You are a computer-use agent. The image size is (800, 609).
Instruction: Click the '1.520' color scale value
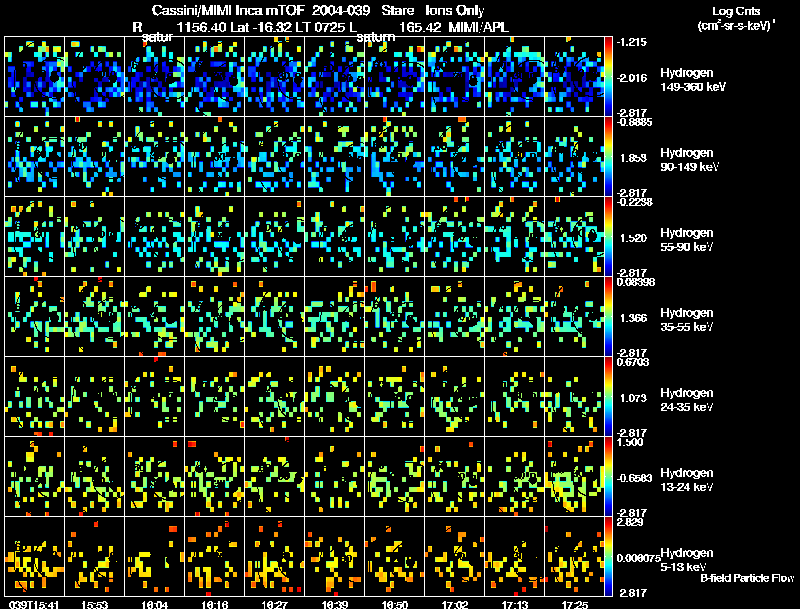coord(633,238)
